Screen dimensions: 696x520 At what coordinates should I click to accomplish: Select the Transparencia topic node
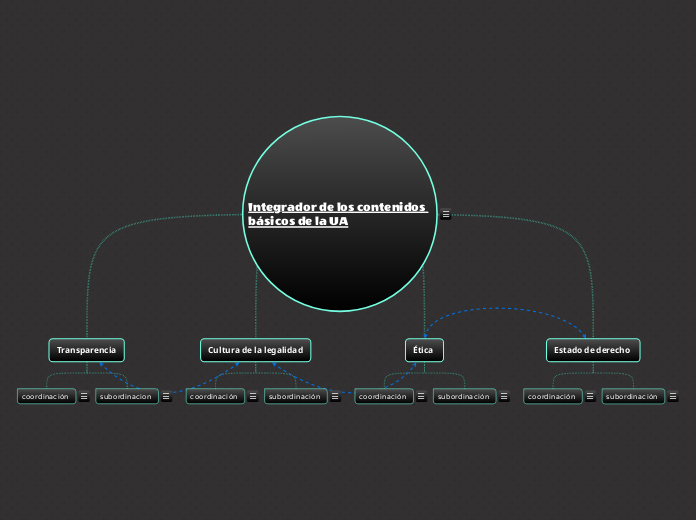[87, 350]
